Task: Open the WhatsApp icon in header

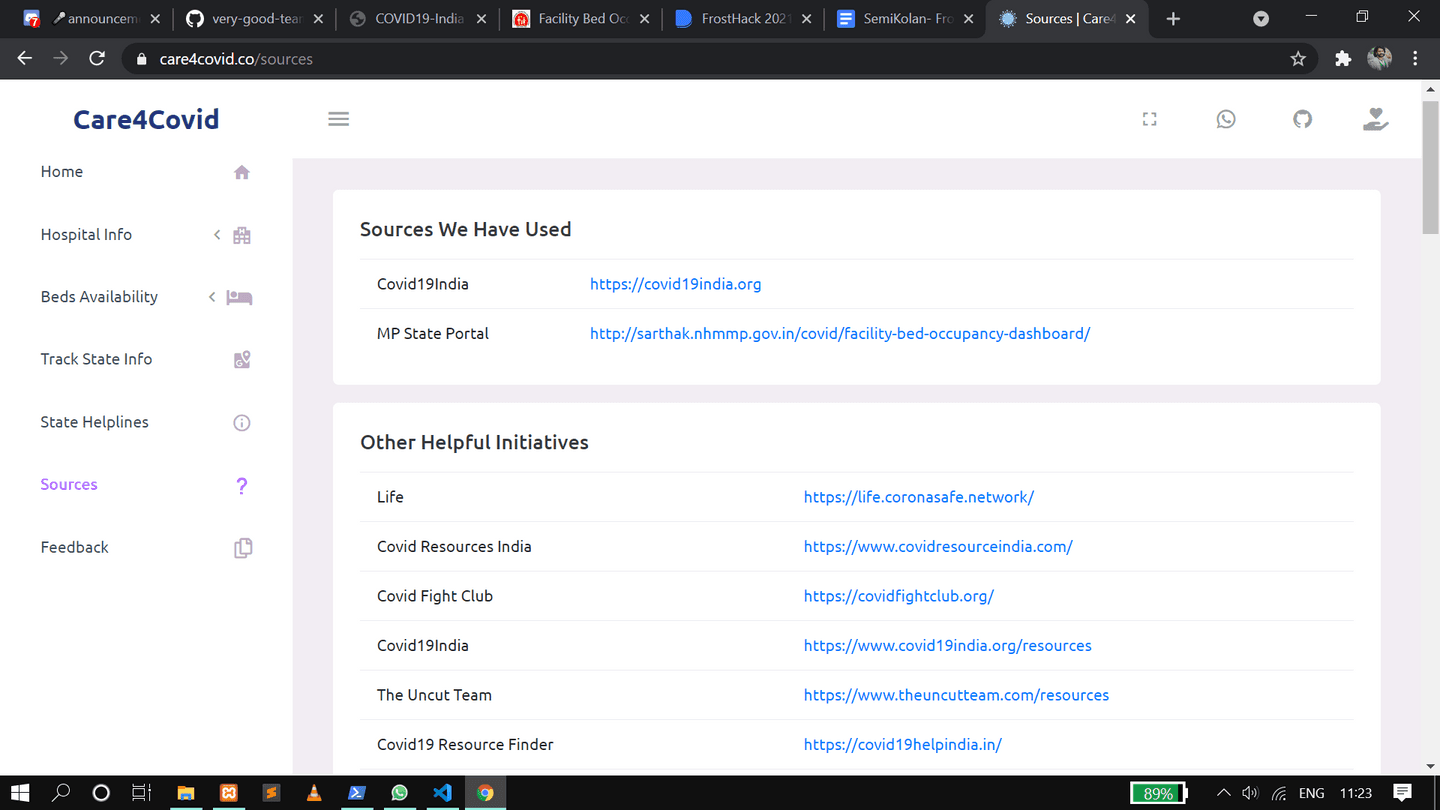Action: click(1226, 119)
